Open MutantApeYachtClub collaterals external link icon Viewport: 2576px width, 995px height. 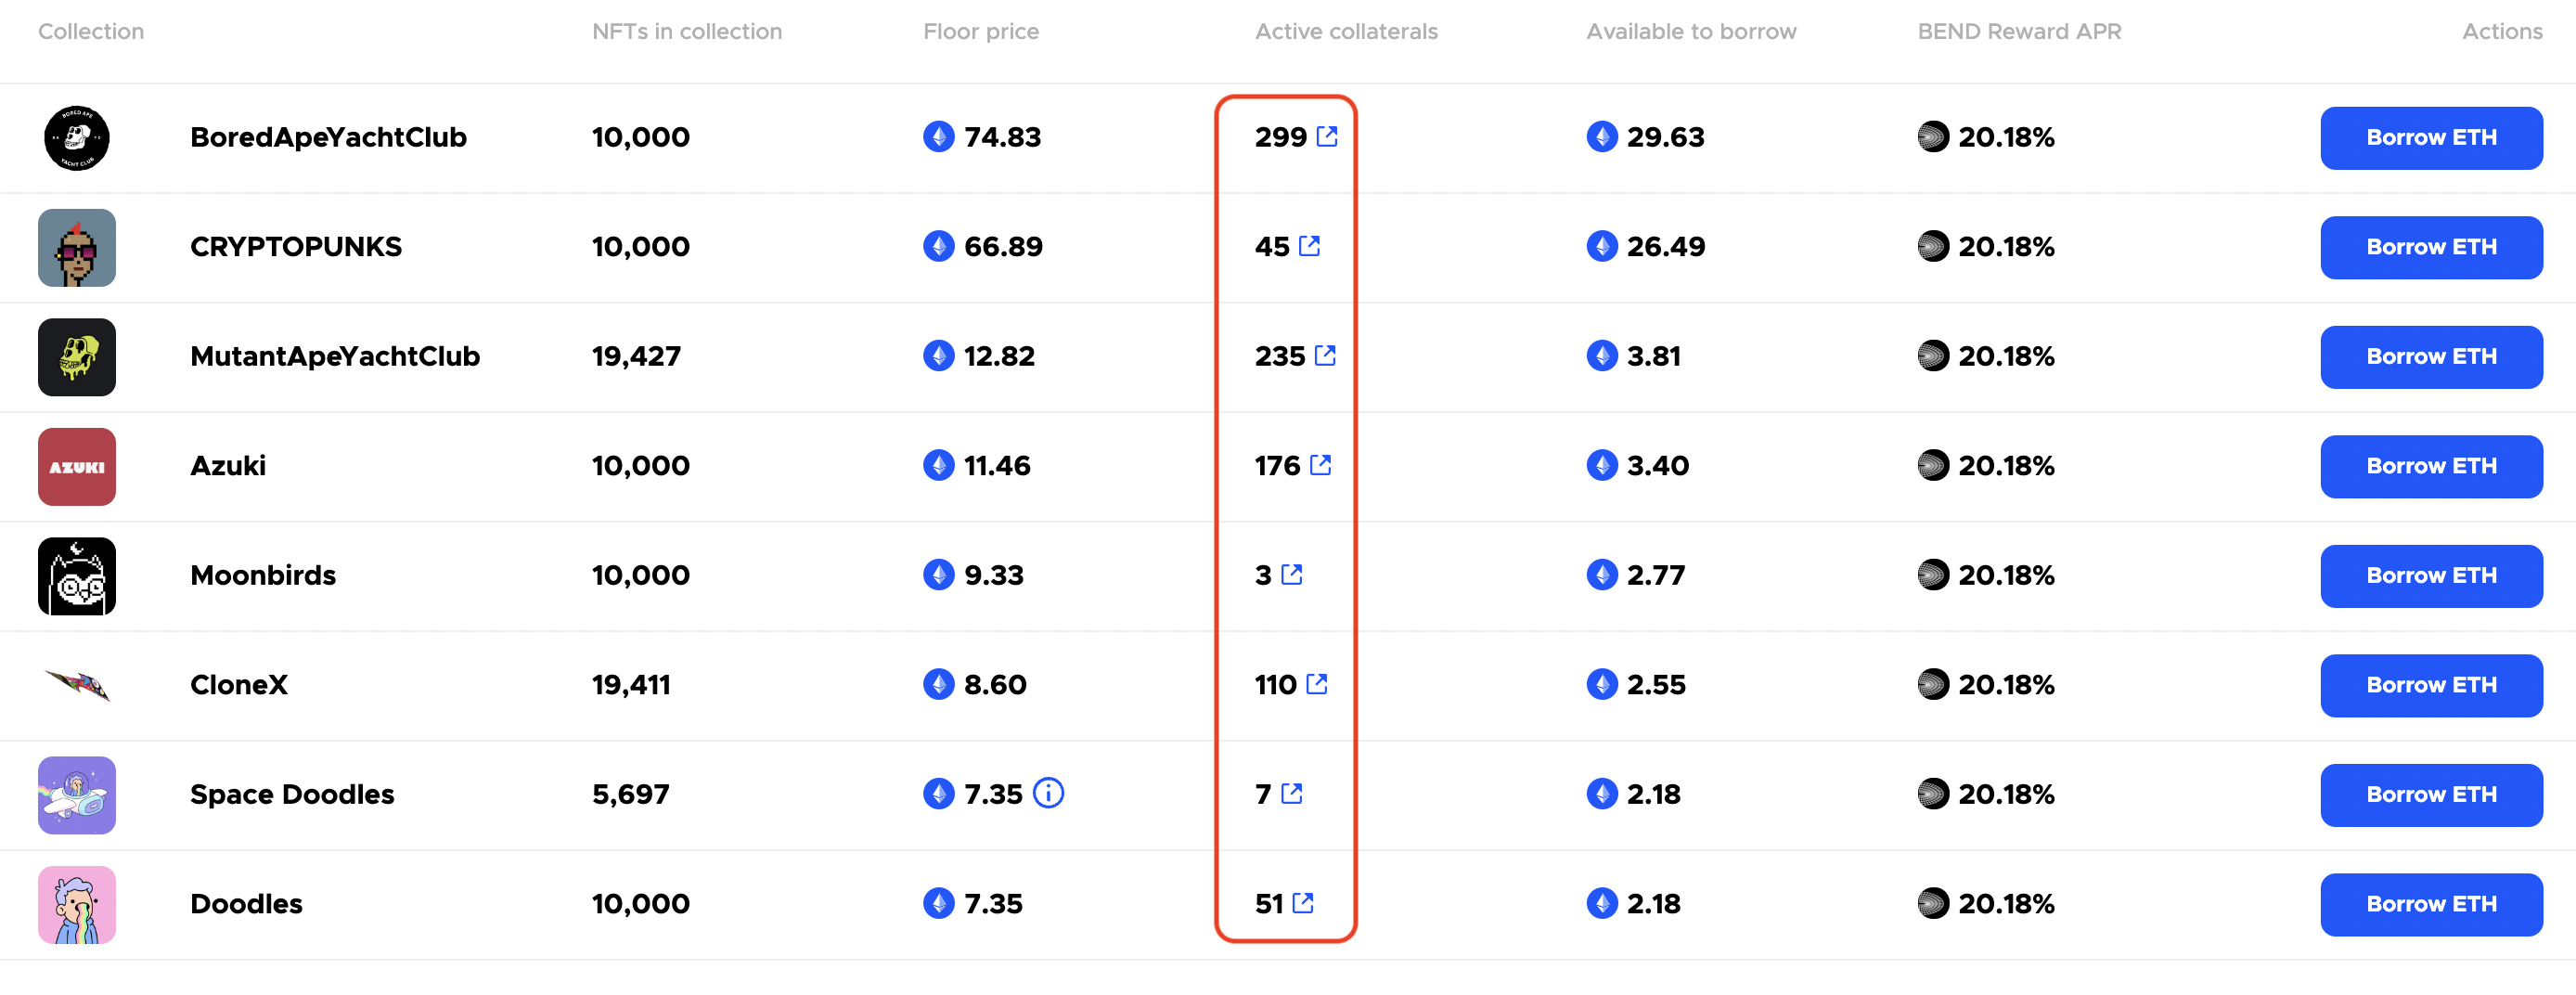pyautogui.click(x=1325, y=355)
